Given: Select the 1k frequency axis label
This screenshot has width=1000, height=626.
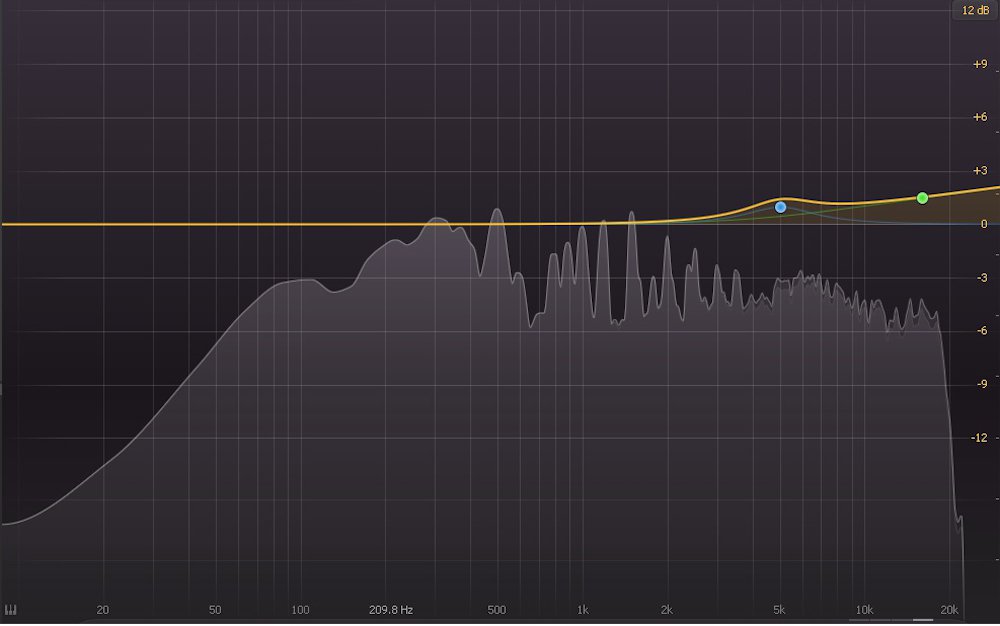Looking at the screenshot, I should pyautogui.click(x=584, y=609).
